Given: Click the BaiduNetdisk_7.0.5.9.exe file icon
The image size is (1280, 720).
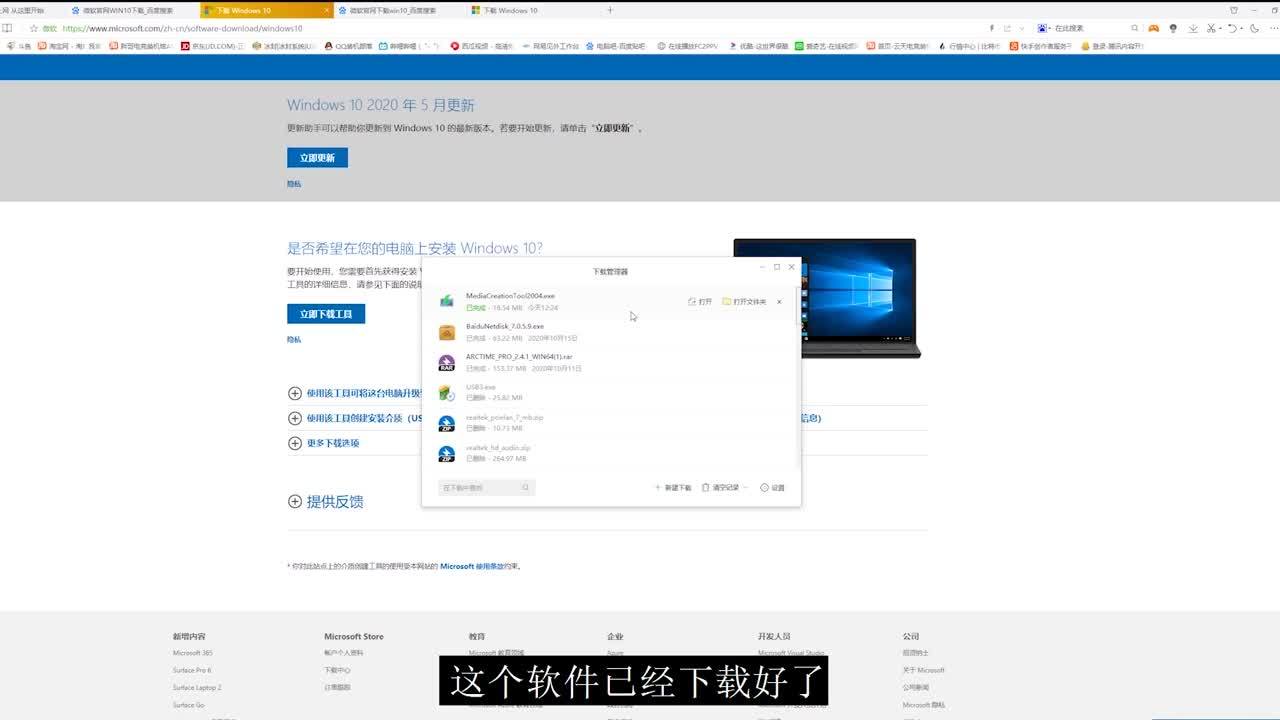Looking at the screenshot, I should tap(447, 332).
